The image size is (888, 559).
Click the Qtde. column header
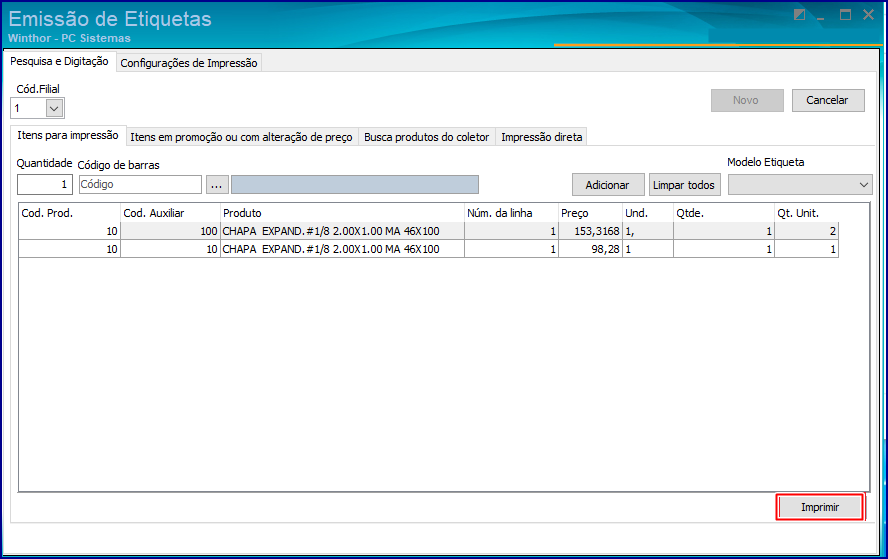pyautogui.click(x=724, y=213)
